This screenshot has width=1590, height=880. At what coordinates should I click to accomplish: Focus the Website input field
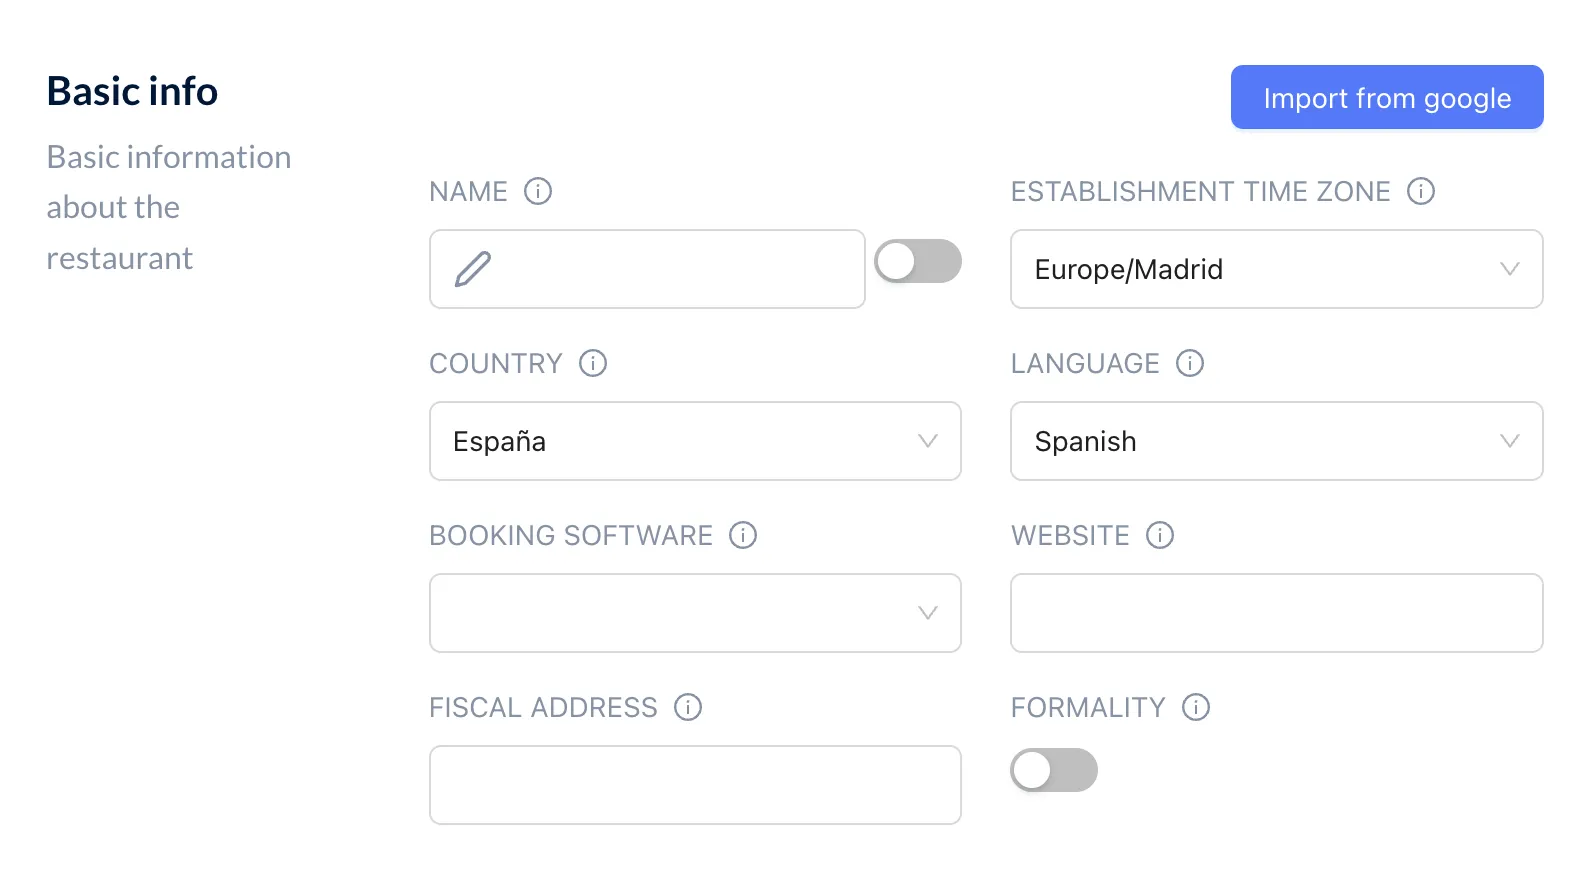pyautogui.click(x=1277, y=613)
